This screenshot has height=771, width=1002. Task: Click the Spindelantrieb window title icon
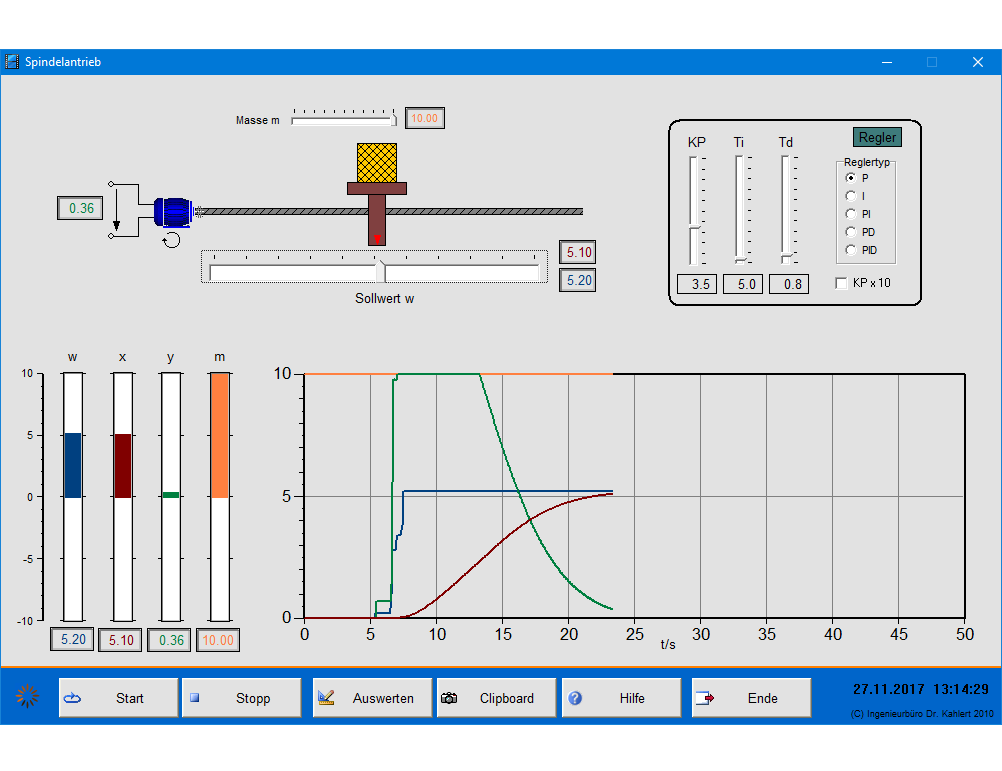12,62
